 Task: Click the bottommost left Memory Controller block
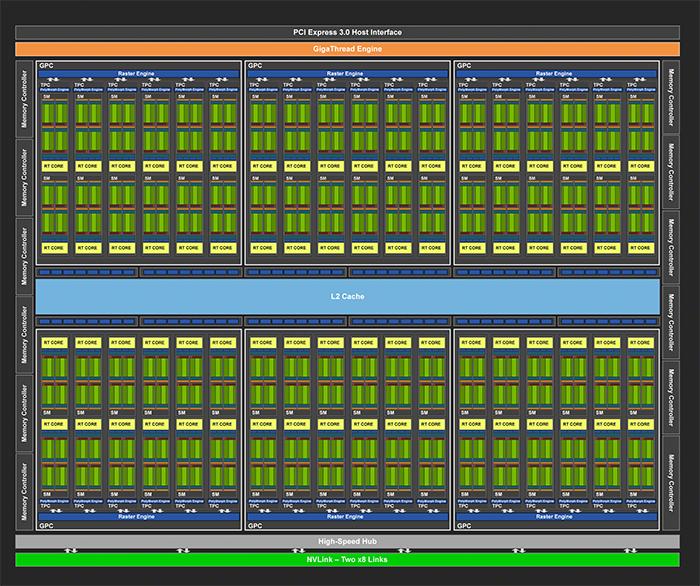coord(23,491)
